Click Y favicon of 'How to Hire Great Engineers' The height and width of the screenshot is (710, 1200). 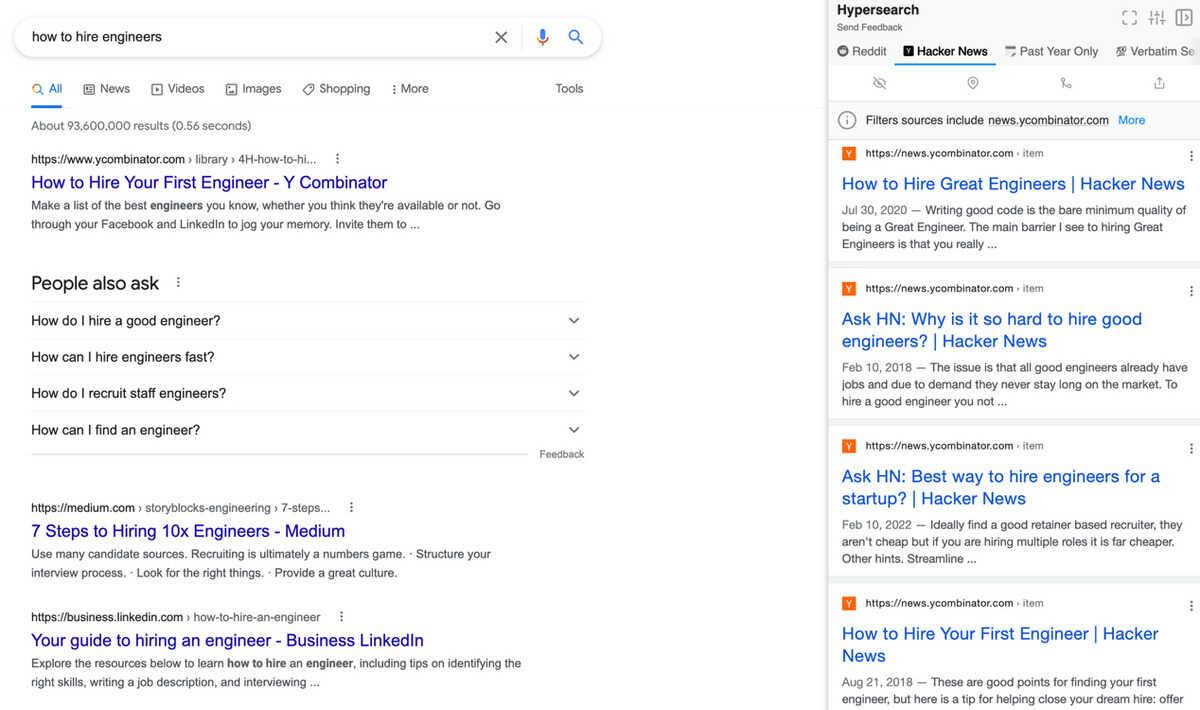tap(849, 154)
